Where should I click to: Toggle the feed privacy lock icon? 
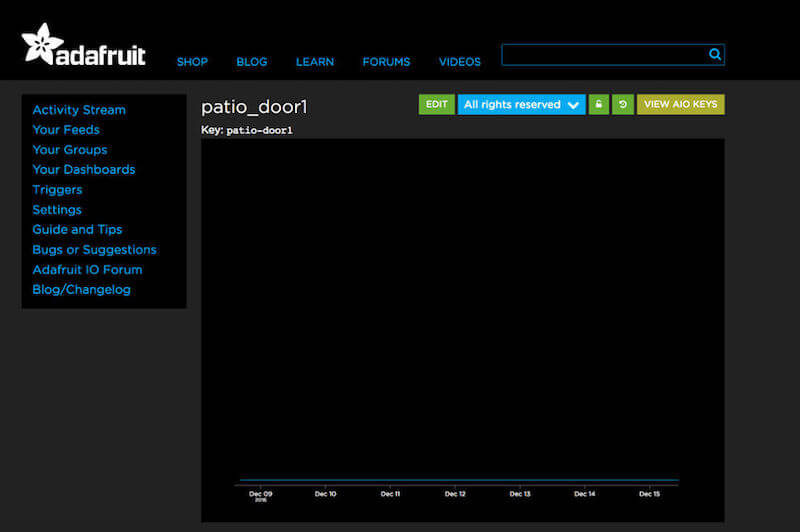coord(598,105)
